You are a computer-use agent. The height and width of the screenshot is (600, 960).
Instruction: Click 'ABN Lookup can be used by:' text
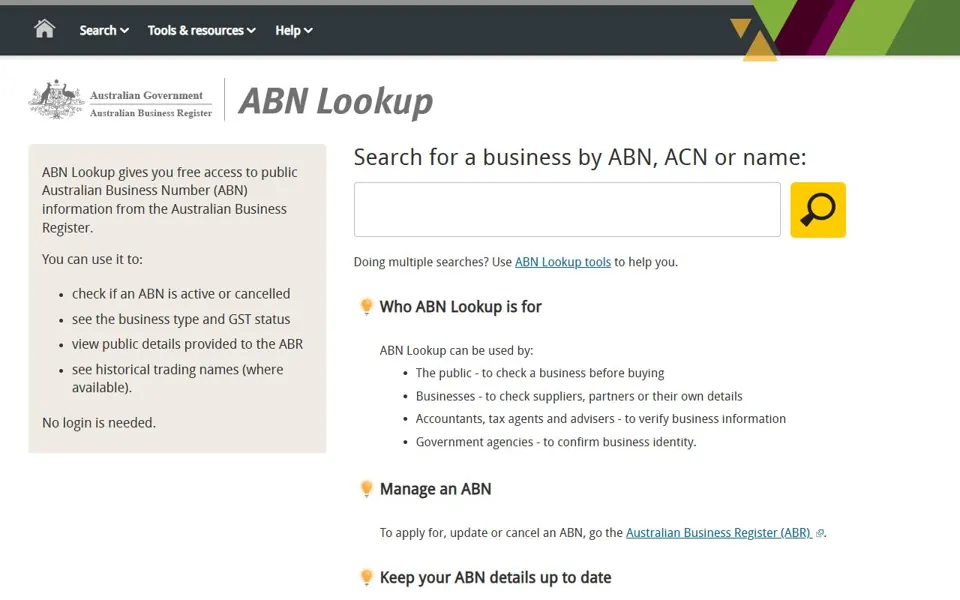pos(456,351)
